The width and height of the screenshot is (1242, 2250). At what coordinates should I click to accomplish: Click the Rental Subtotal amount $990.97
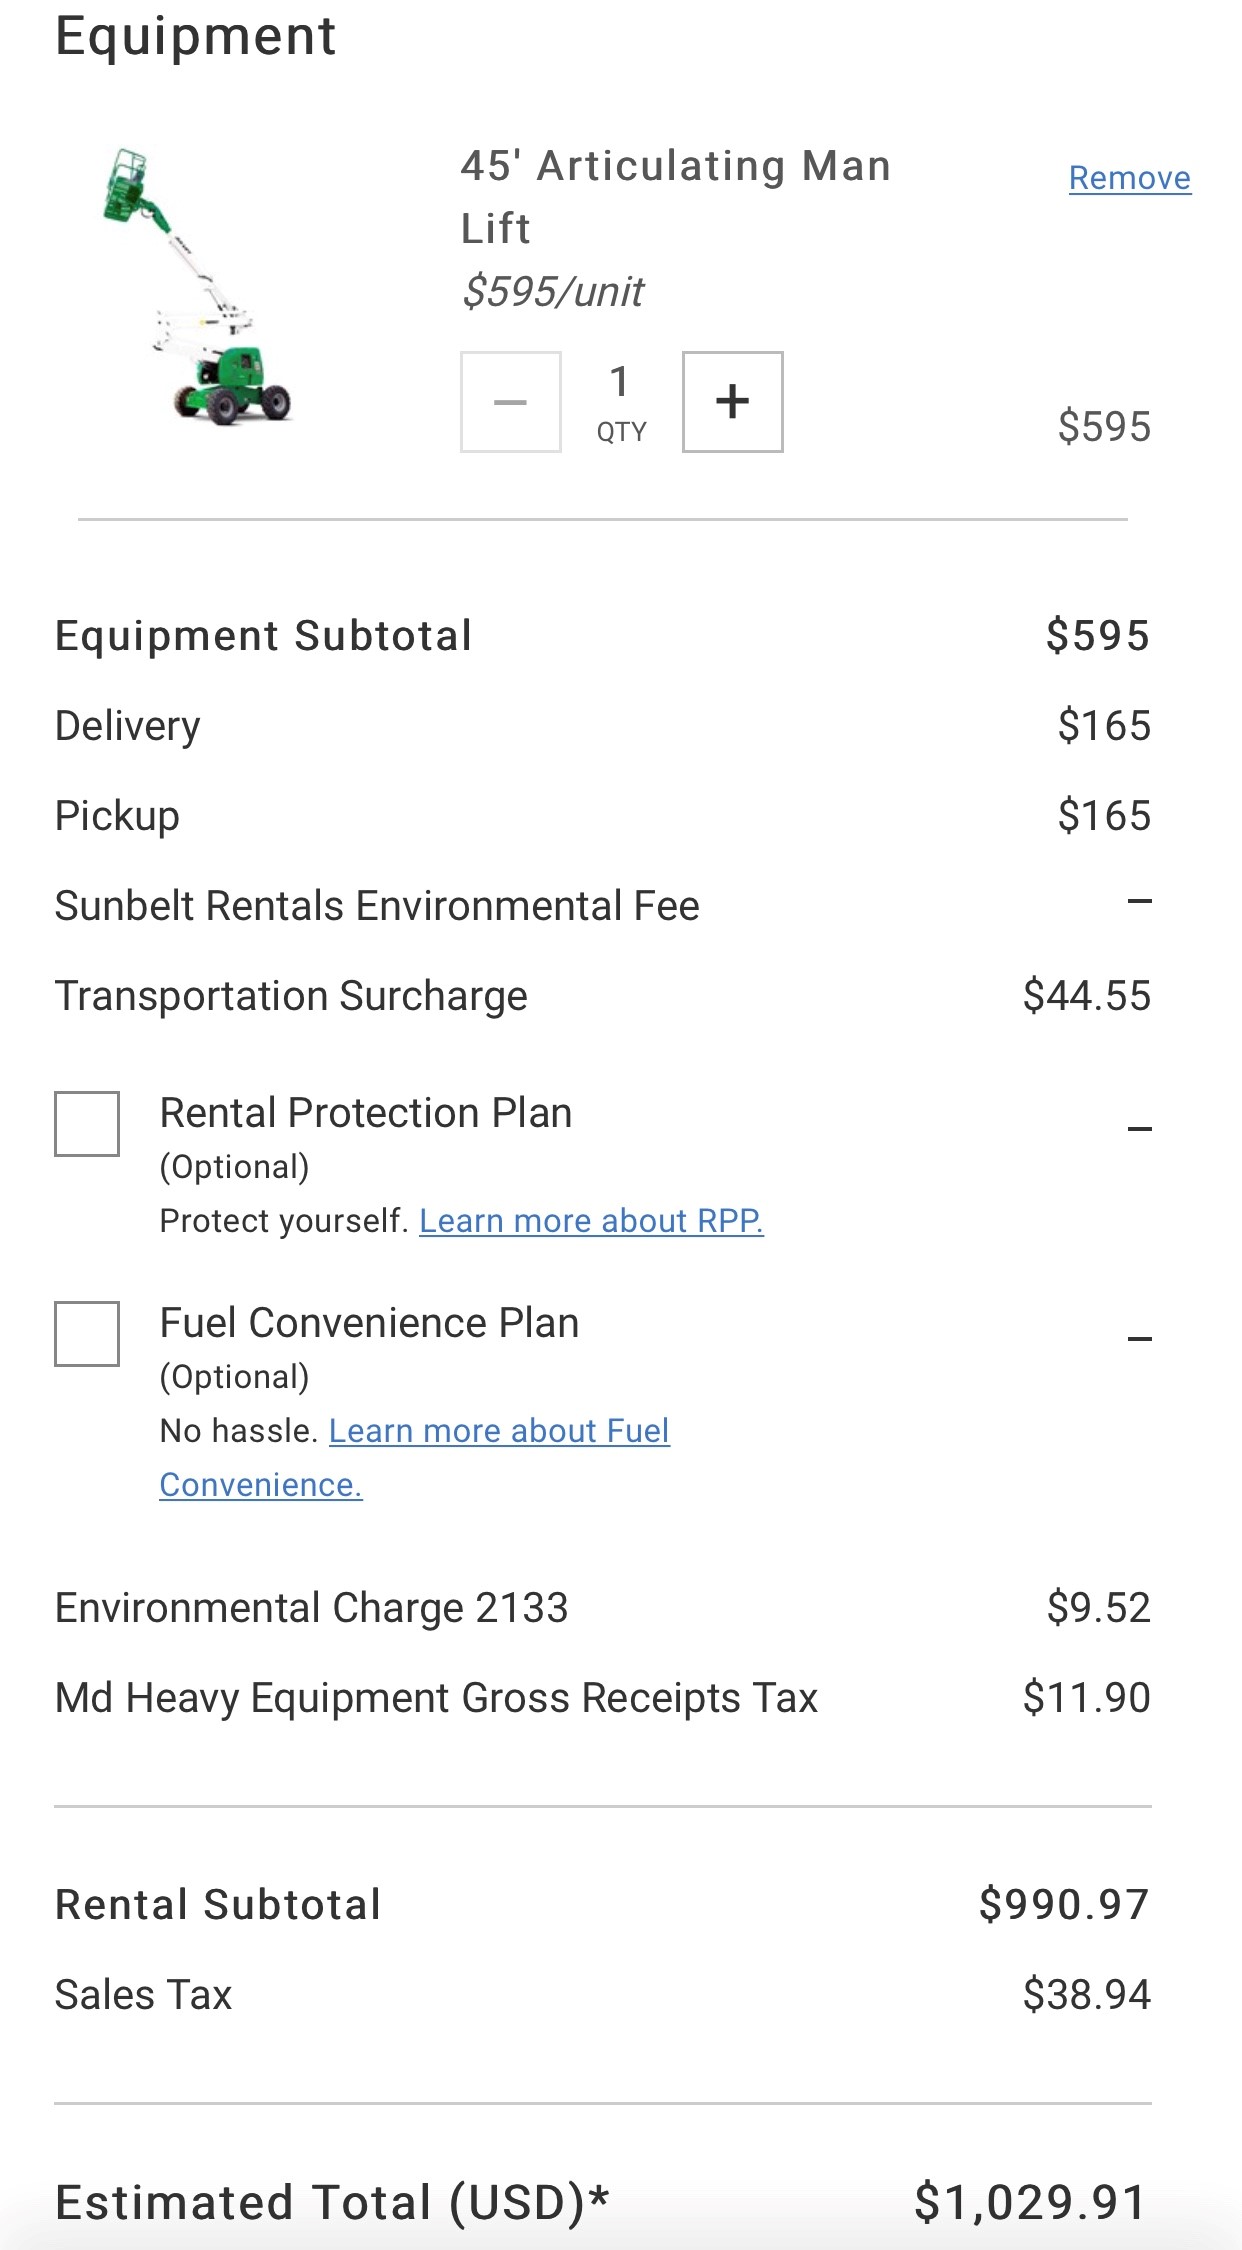click(x=1063, y=1904)
